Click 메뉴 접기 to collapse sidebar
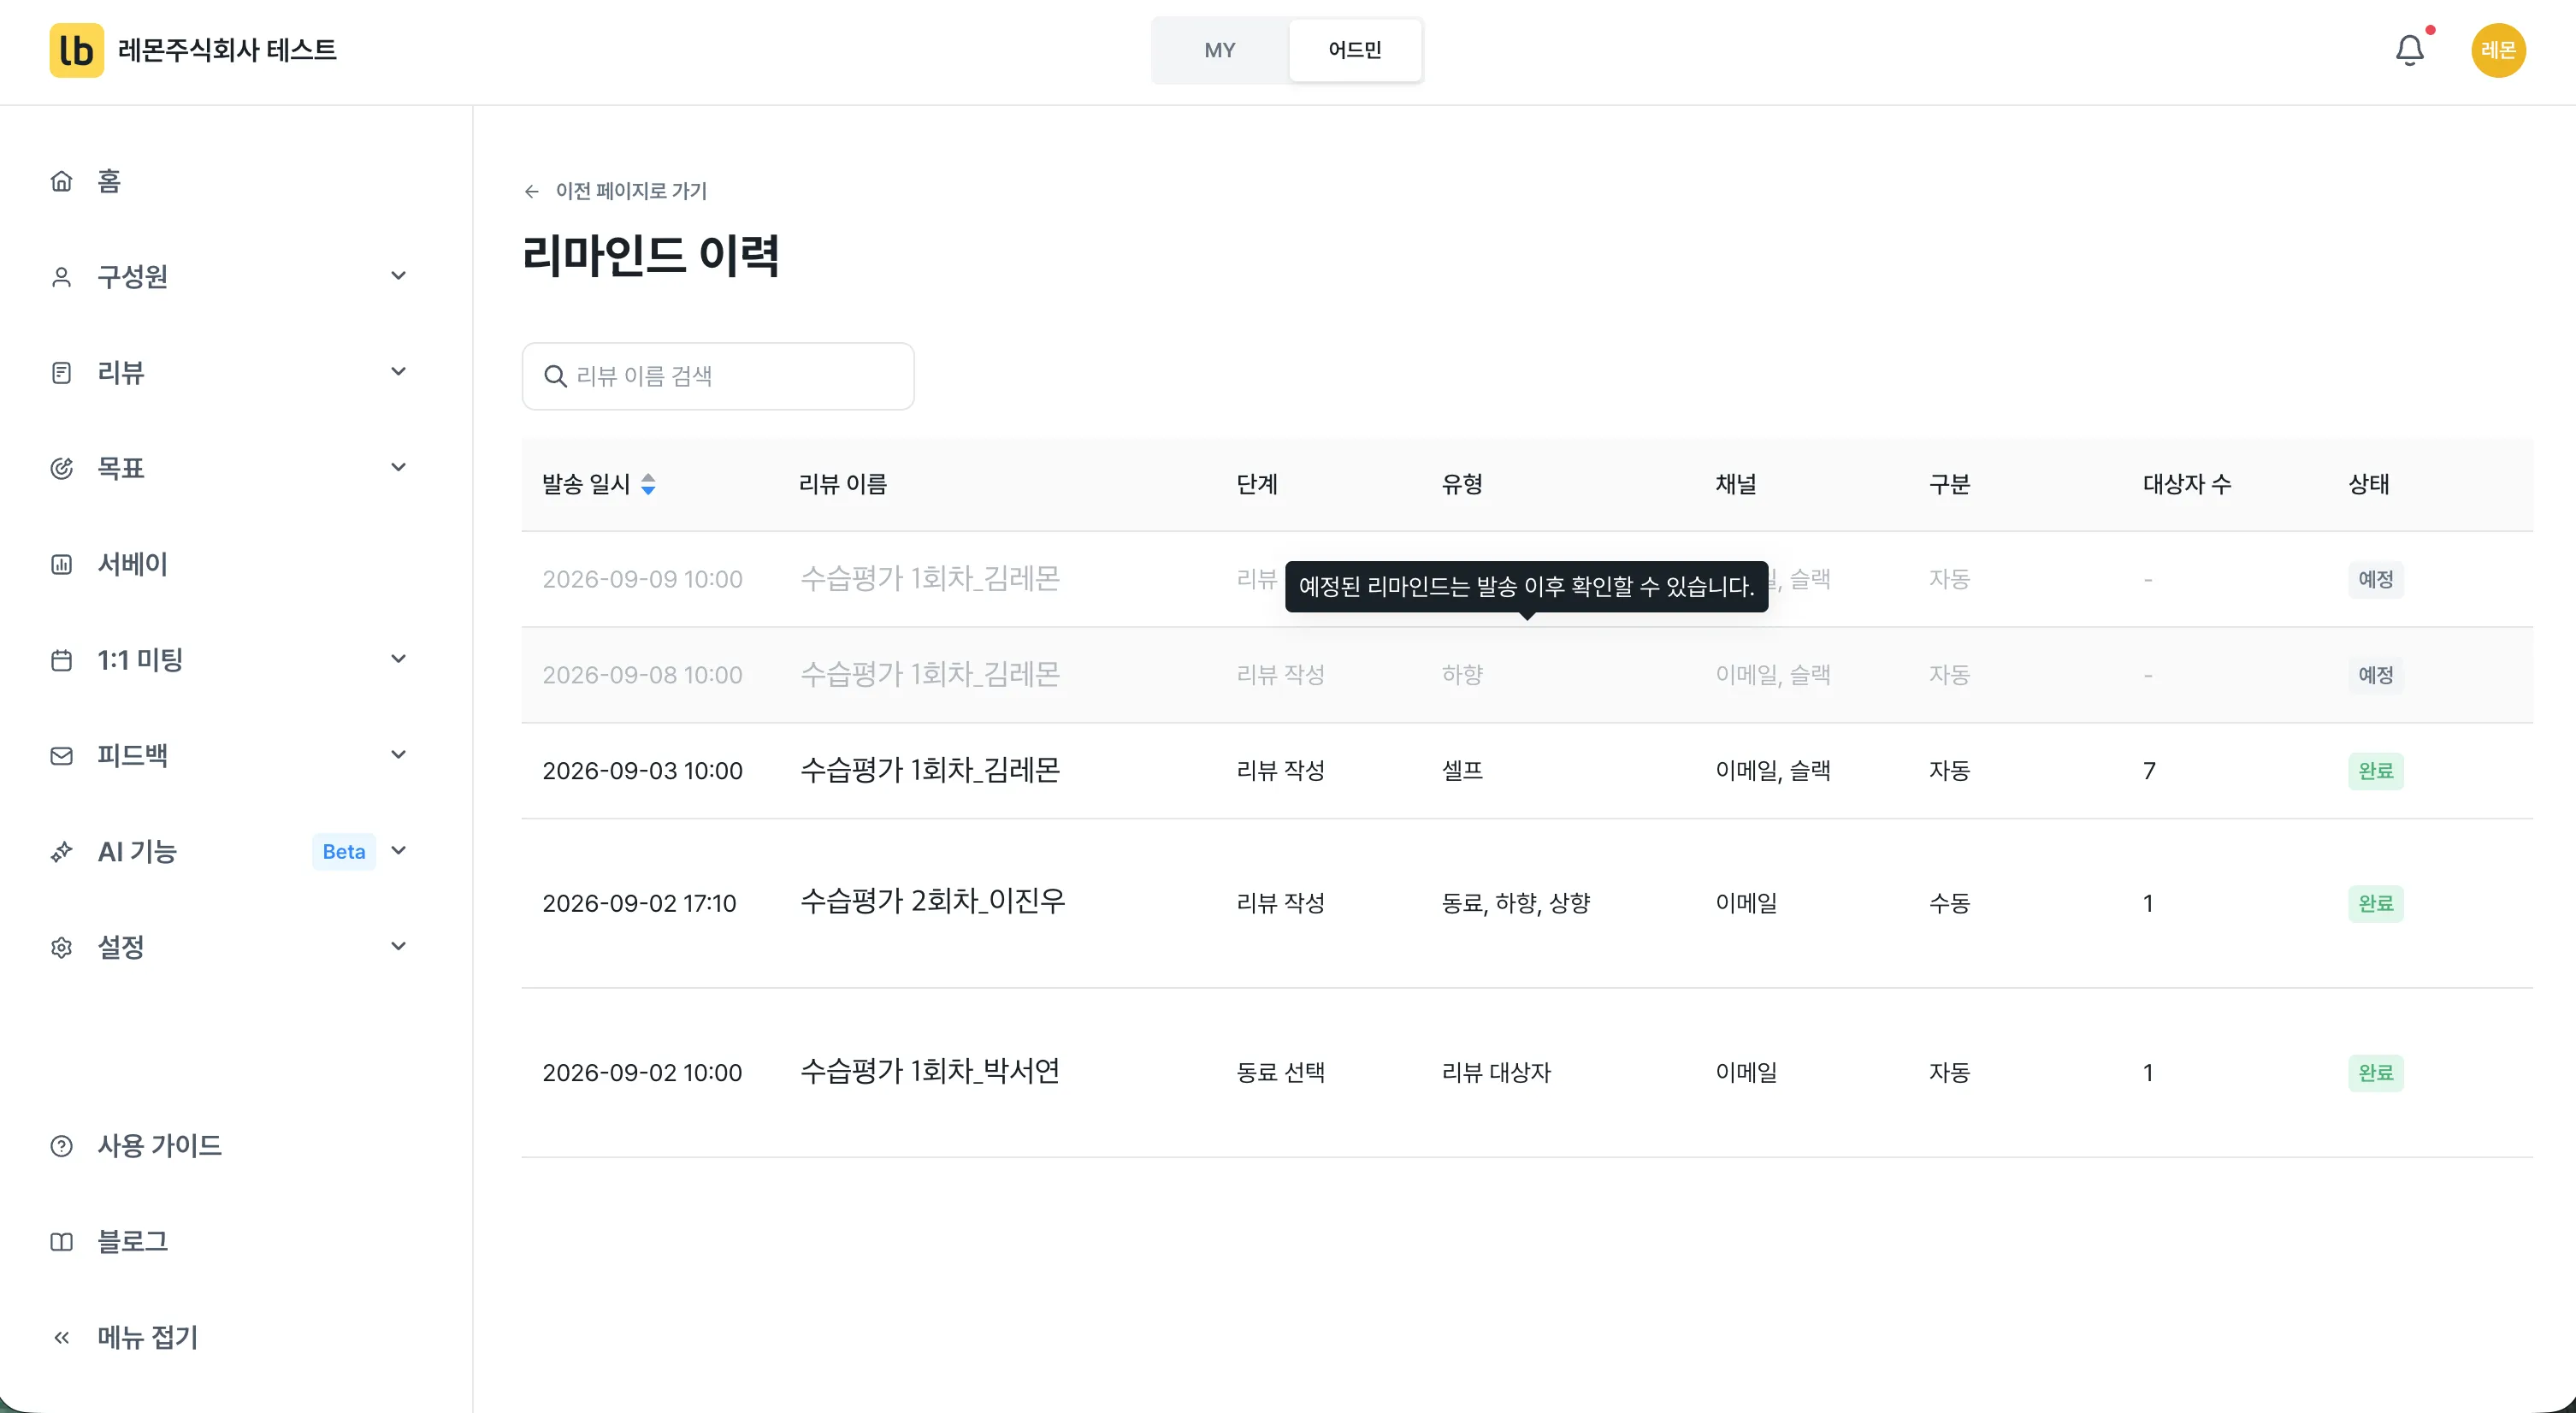 click(147, 1338)
